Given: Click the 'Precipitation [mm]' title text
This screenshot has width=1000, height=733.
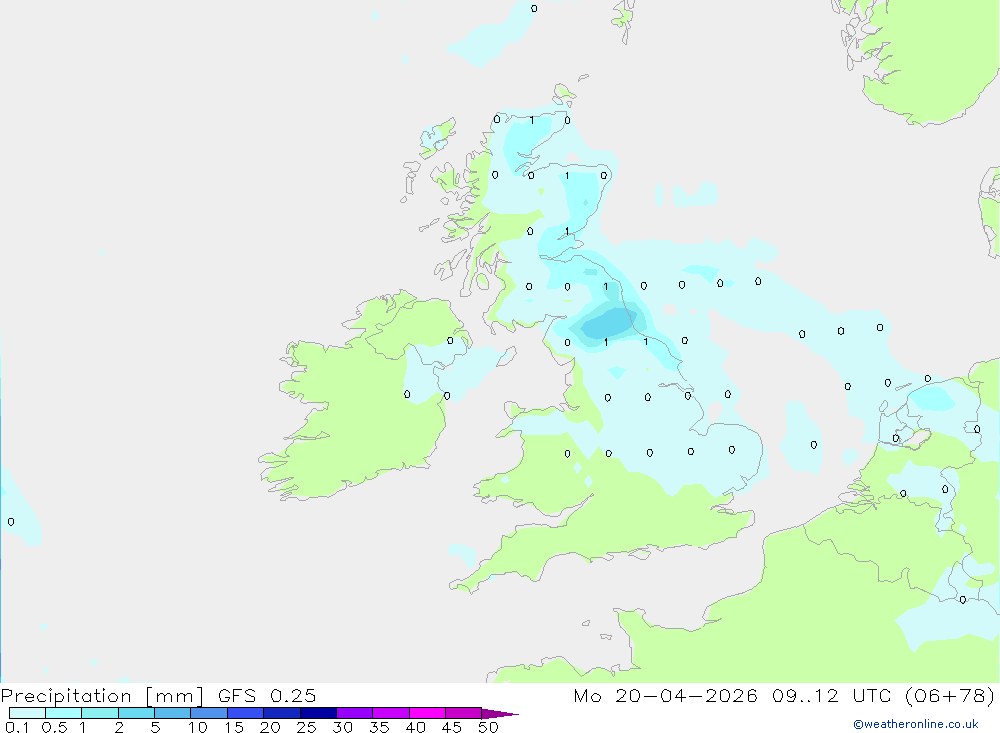Looking at the screenshot, I should [x=102, y=696].
